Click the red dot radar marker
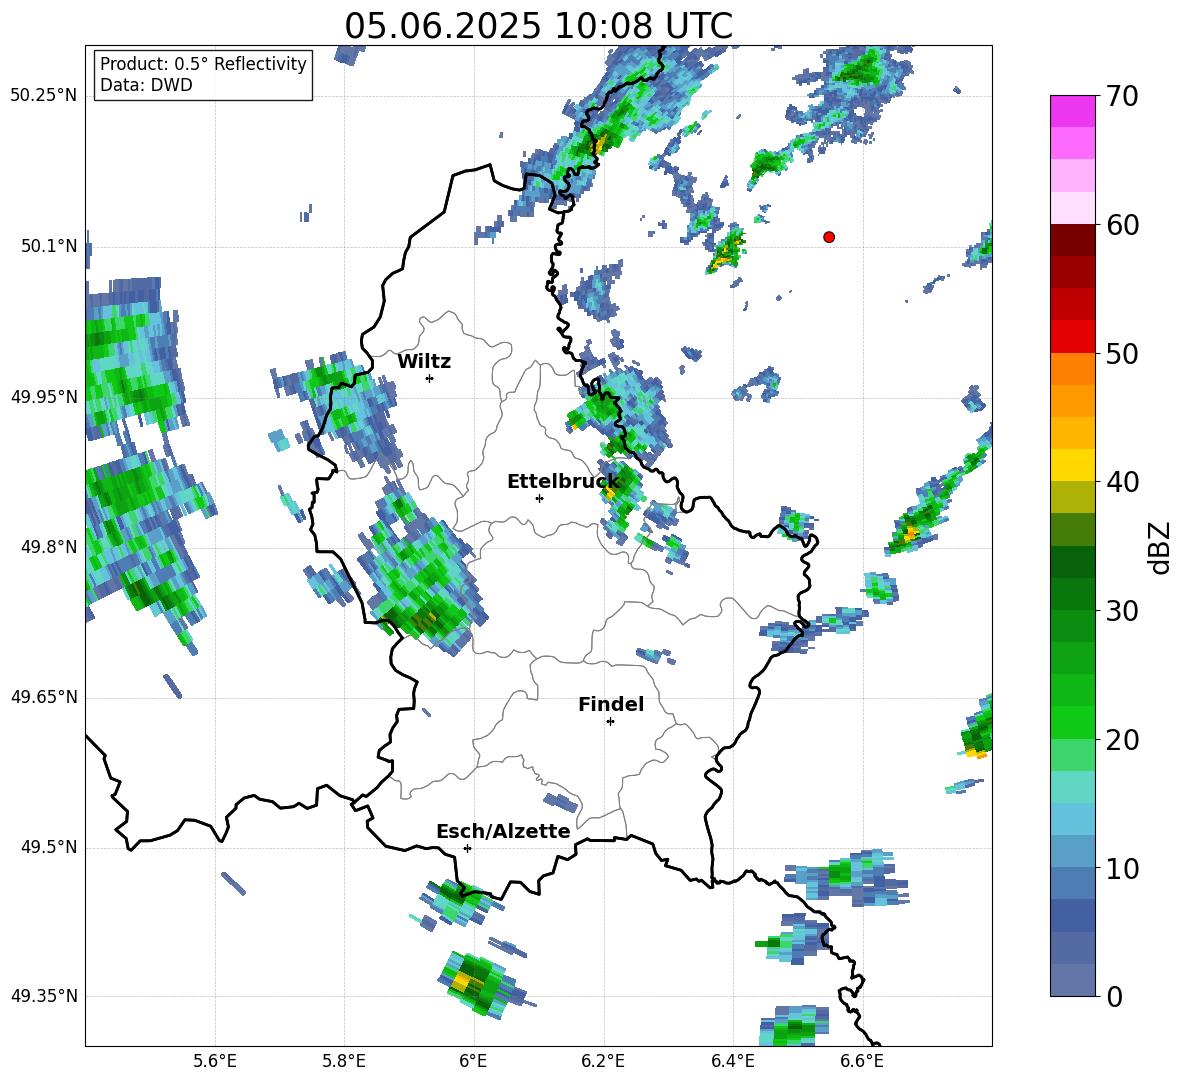 (829, 237)
